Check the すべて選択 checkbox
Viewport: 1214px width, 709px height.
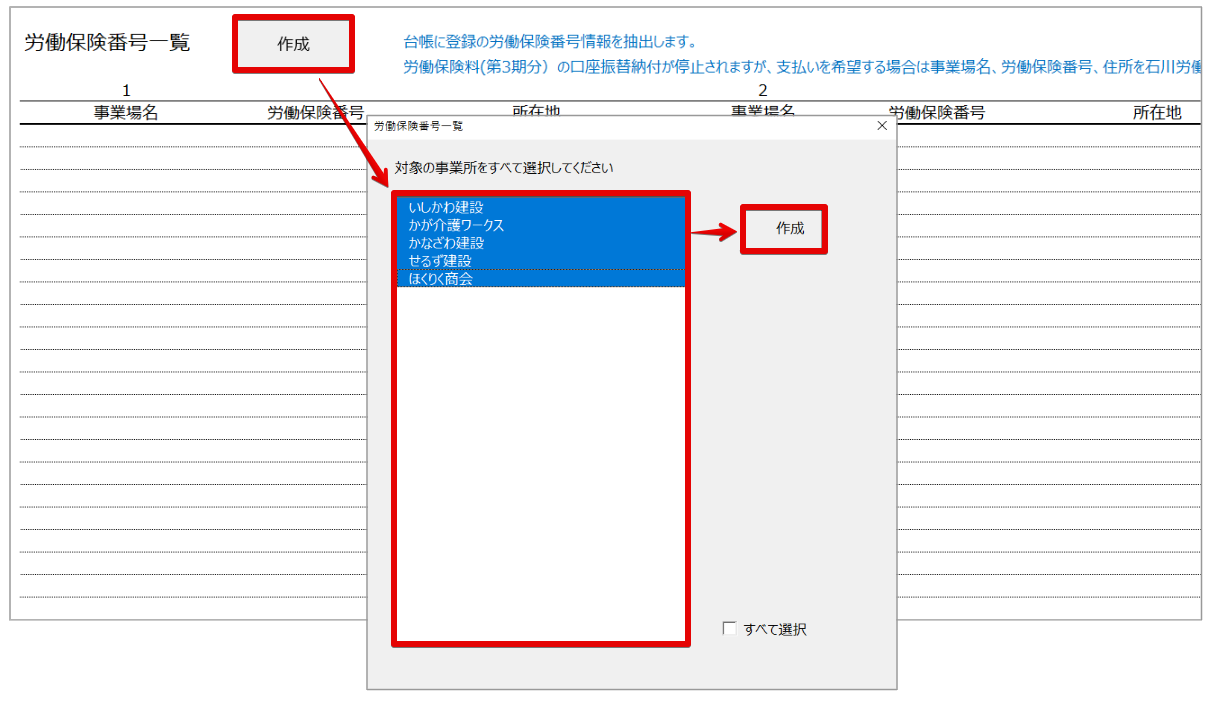(x=730, y=629)
